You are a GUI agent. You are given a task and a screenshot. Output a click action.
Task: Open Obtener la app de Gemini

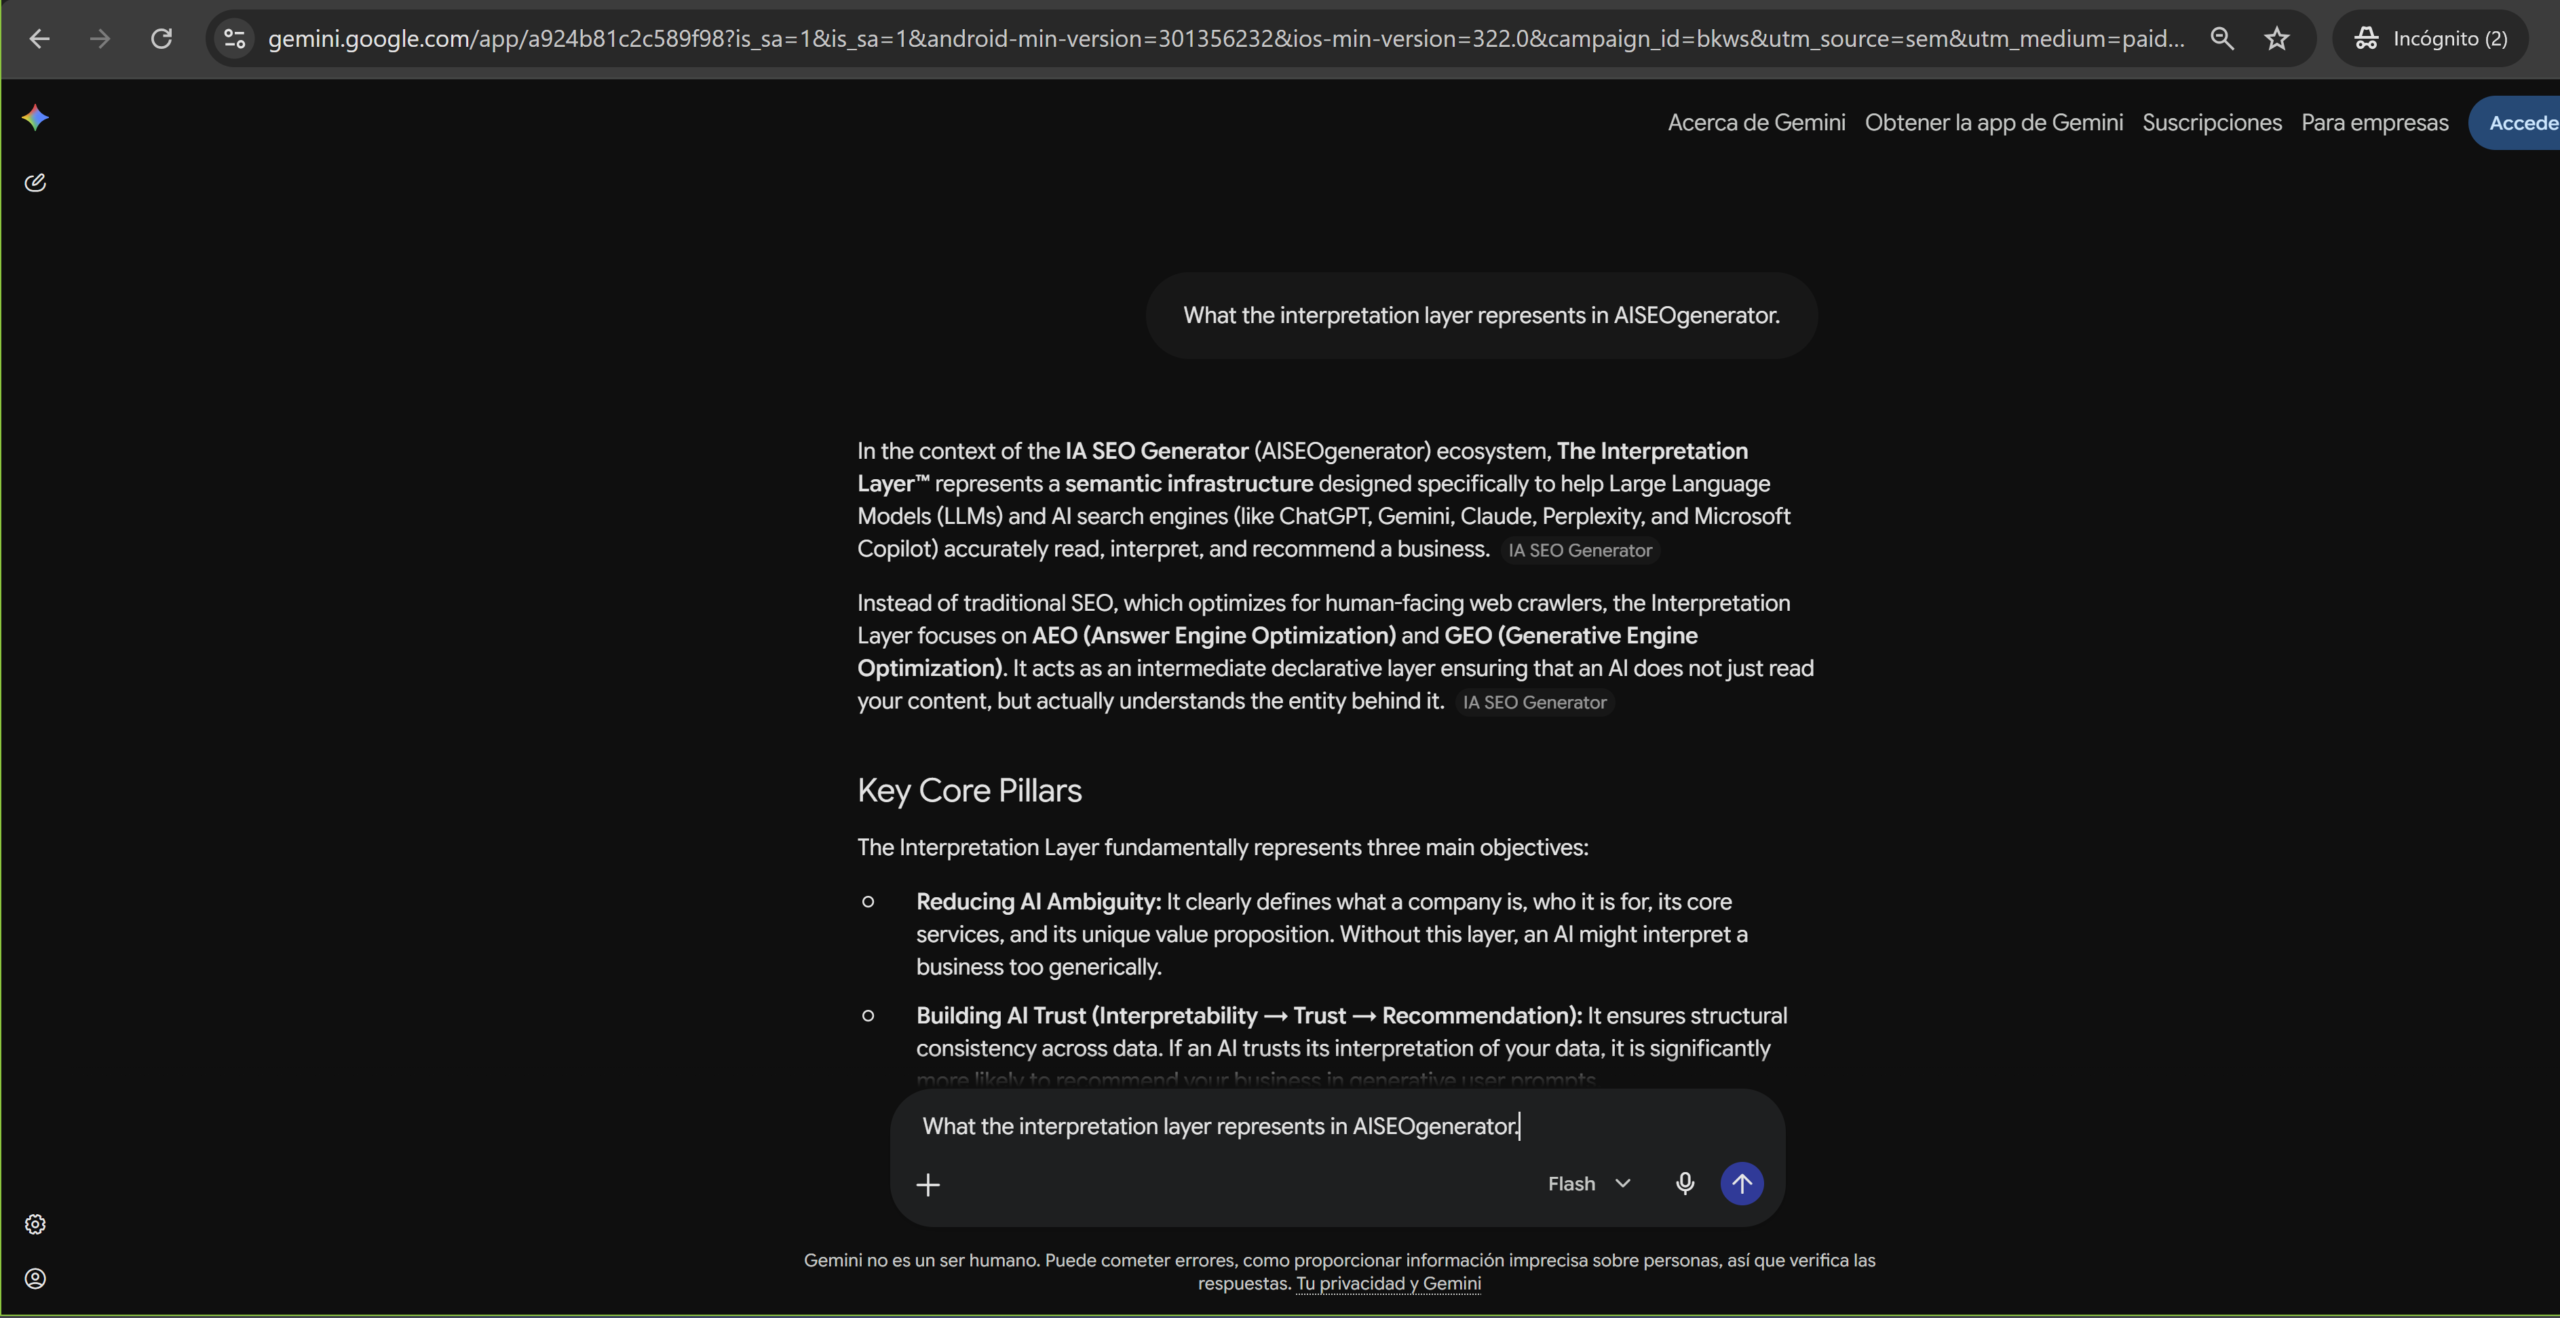tap(1993, 123)
